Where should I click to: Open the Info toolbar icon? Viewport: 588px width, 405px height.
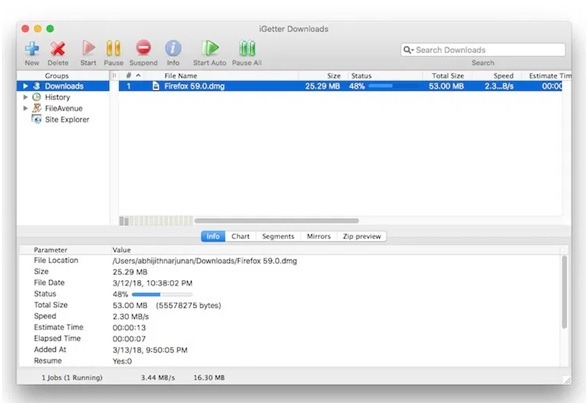[x=173, y=48]
